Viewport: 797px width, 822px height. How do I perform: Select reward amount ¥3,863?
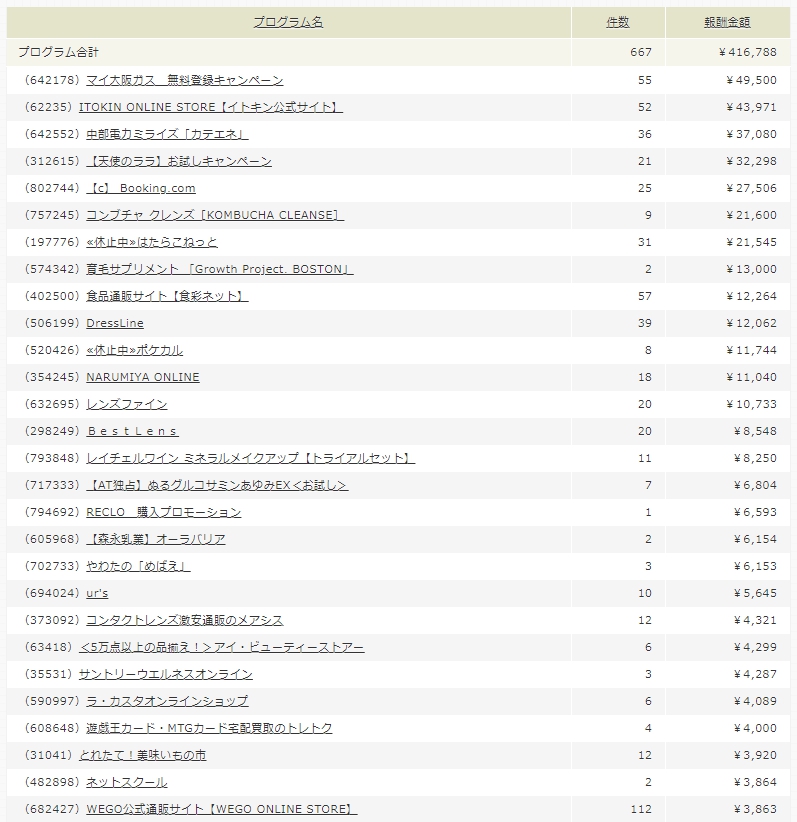[x=755, y=809]
